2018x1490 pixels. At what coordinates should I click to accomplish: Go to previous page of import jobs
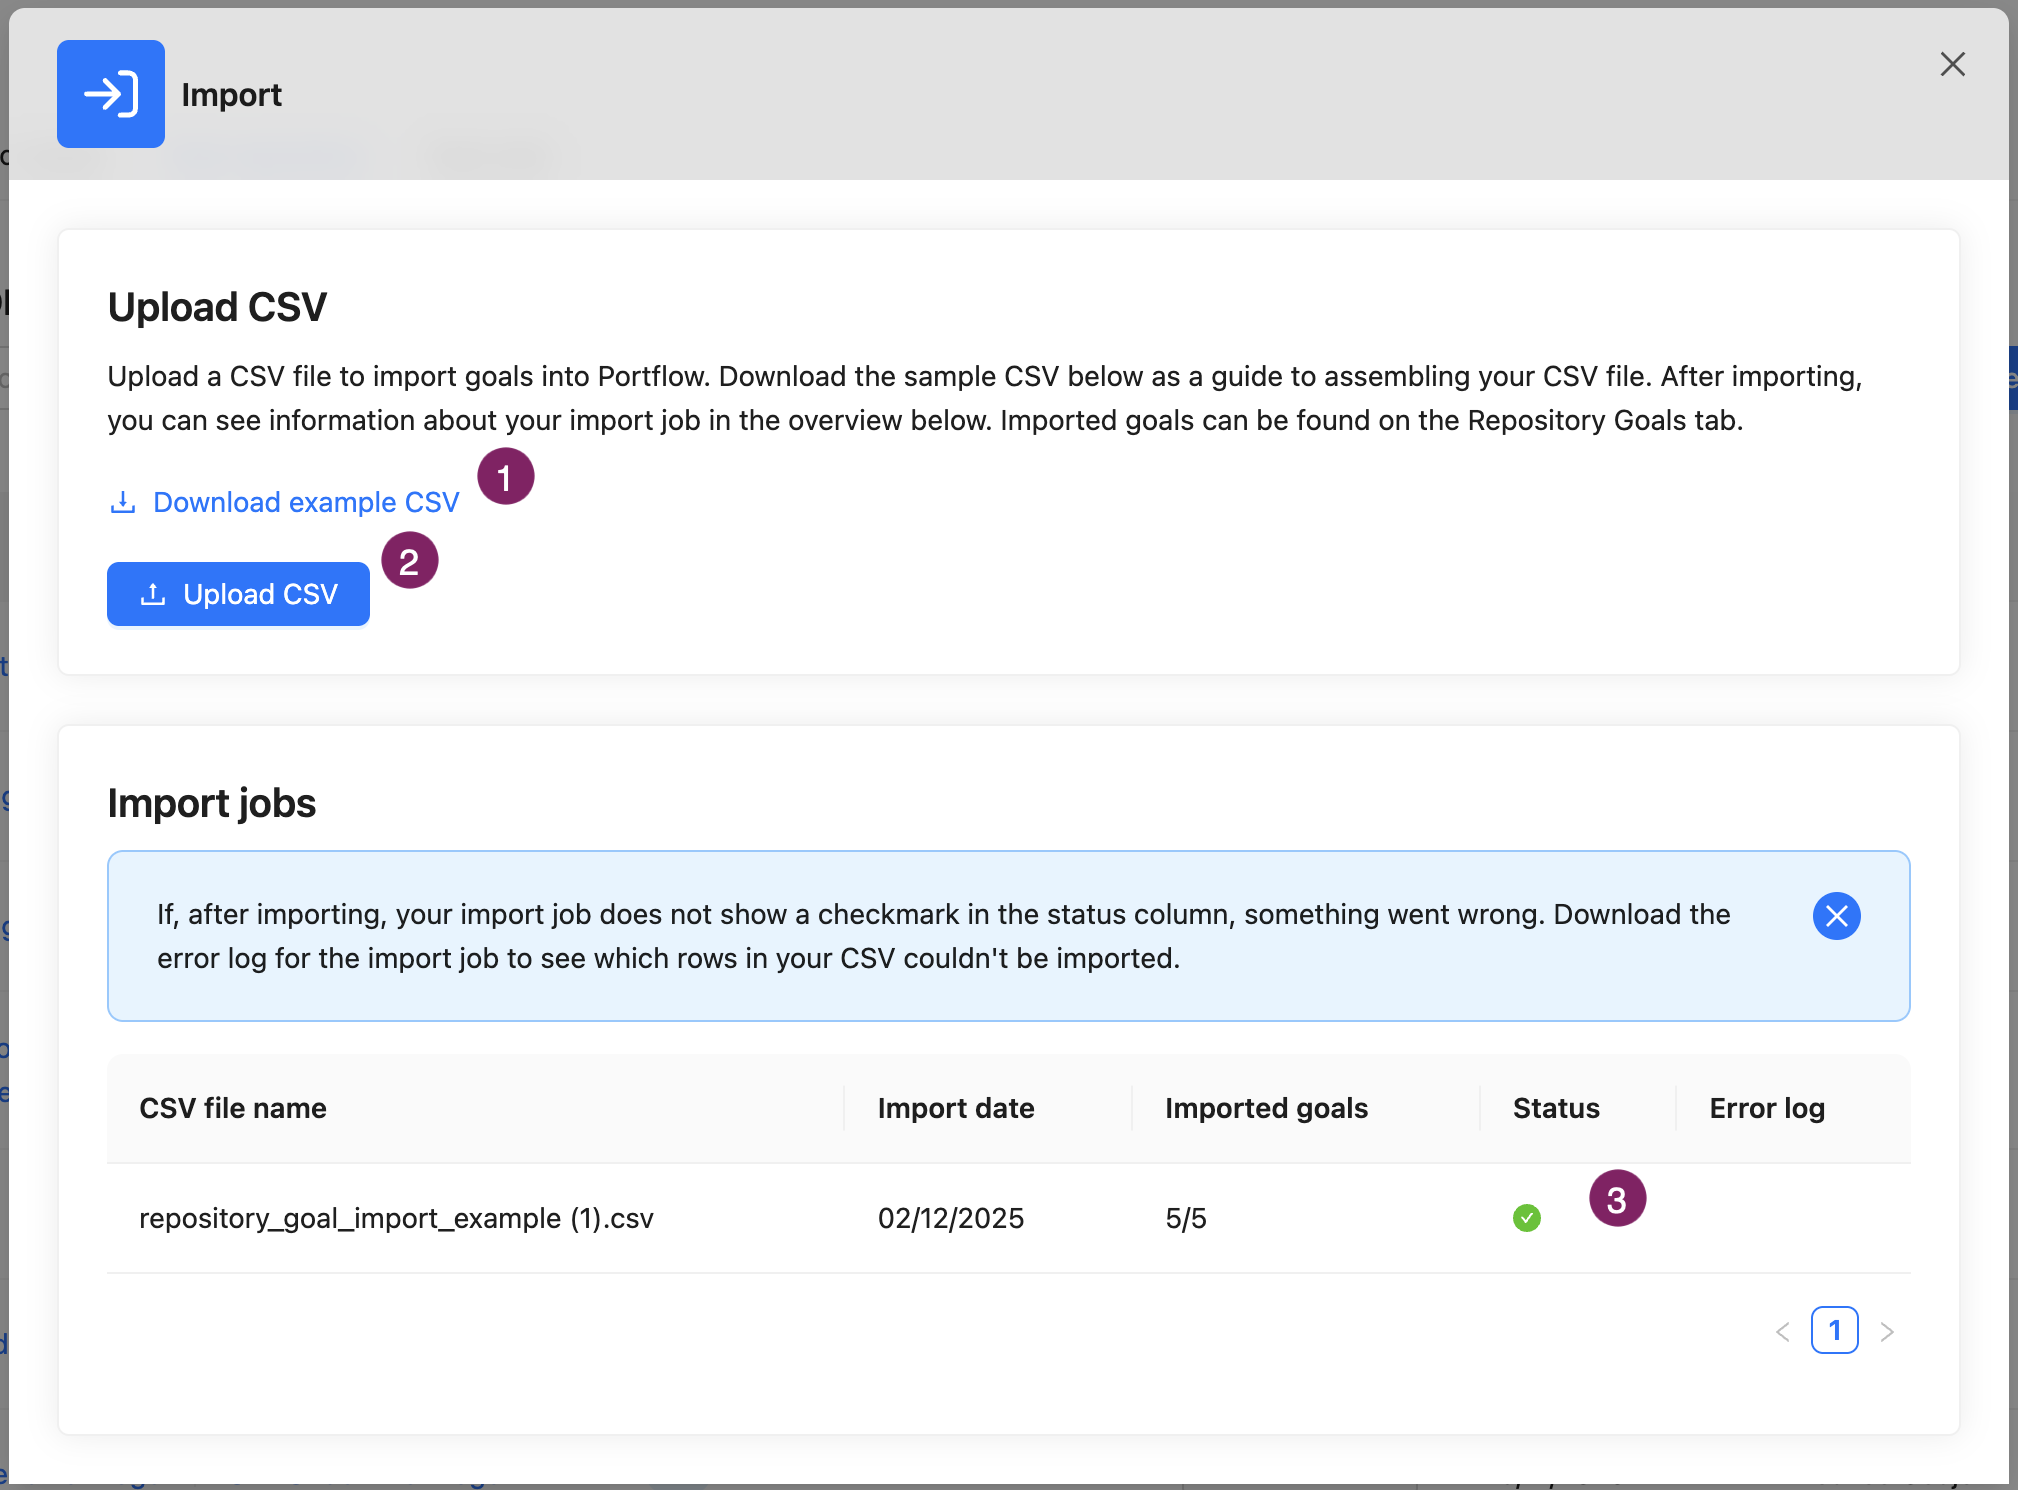tap(1782, 1331)
